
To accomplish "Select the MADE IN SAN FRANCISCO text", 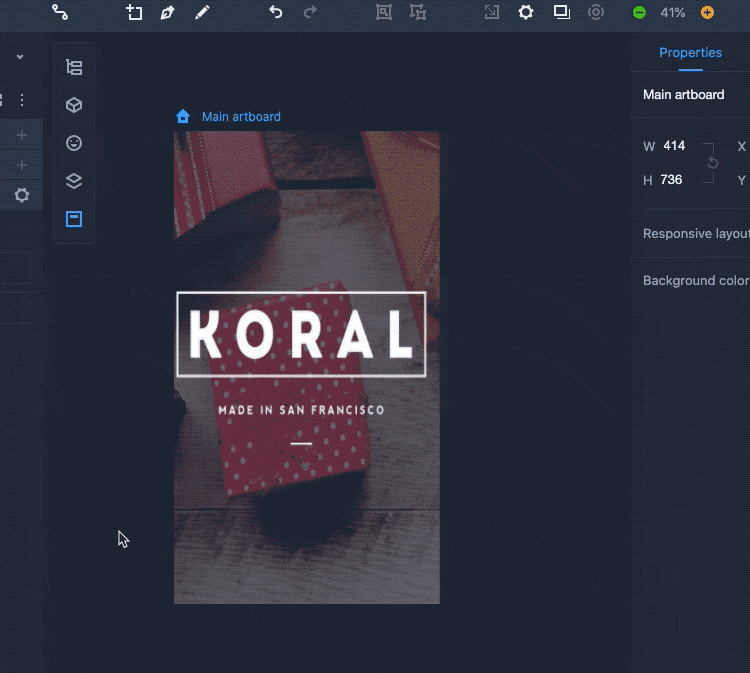I will (x=301, y=410).
